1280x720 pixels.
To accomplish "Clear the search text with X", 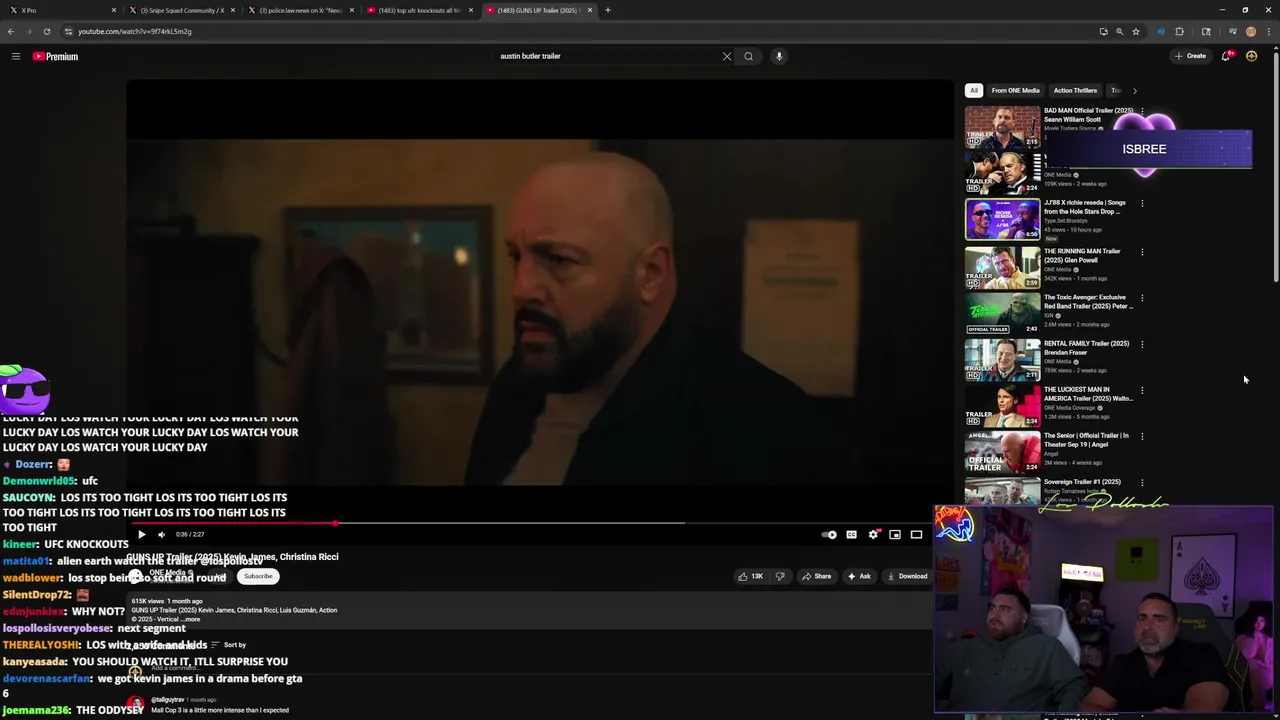I will (727, 56).
